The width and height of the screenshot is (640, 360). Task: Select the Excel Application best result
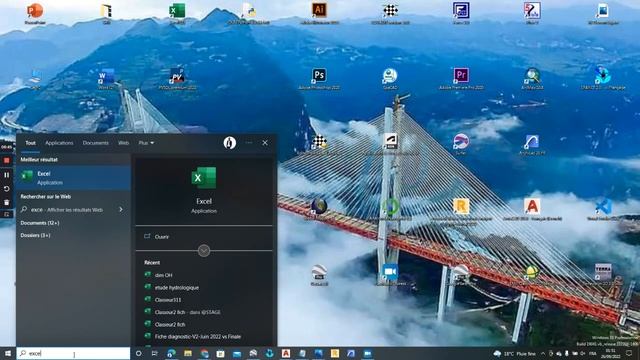(73, 178)
